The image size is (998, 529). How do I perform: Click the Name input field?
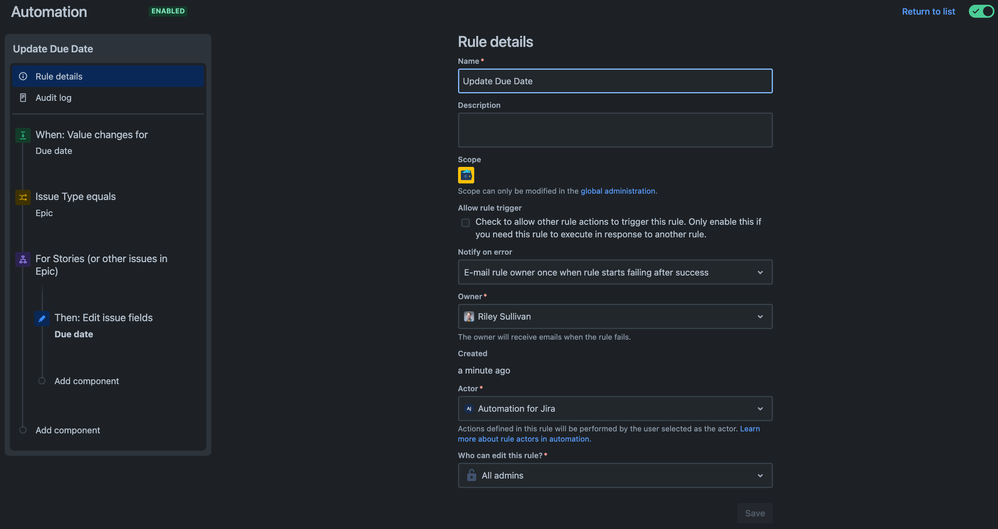pos(615,81)
